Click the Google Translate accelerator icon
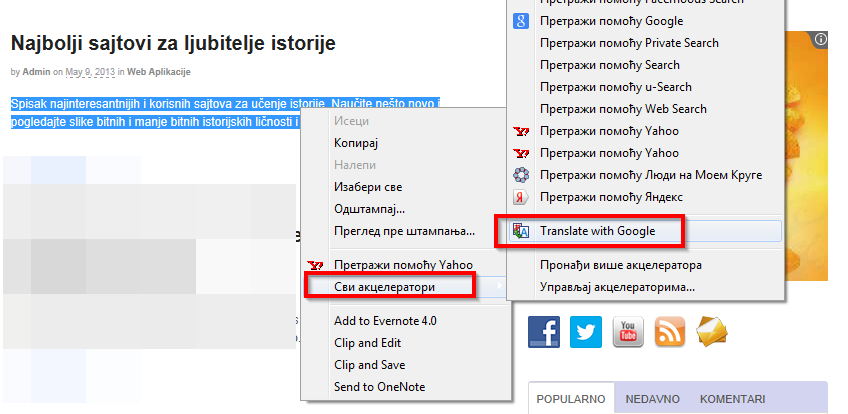848x414 pixels. (x=520, y=231)
